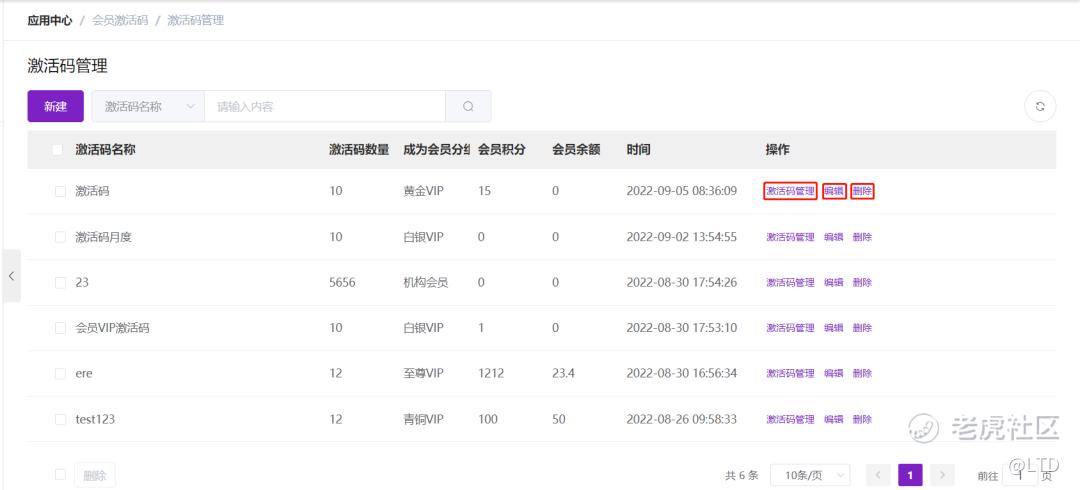Go to 会员激活码 breadcrumb item
Image resolution: width=1080 pixels, height=490 pixels.
(x=119, y=20)
